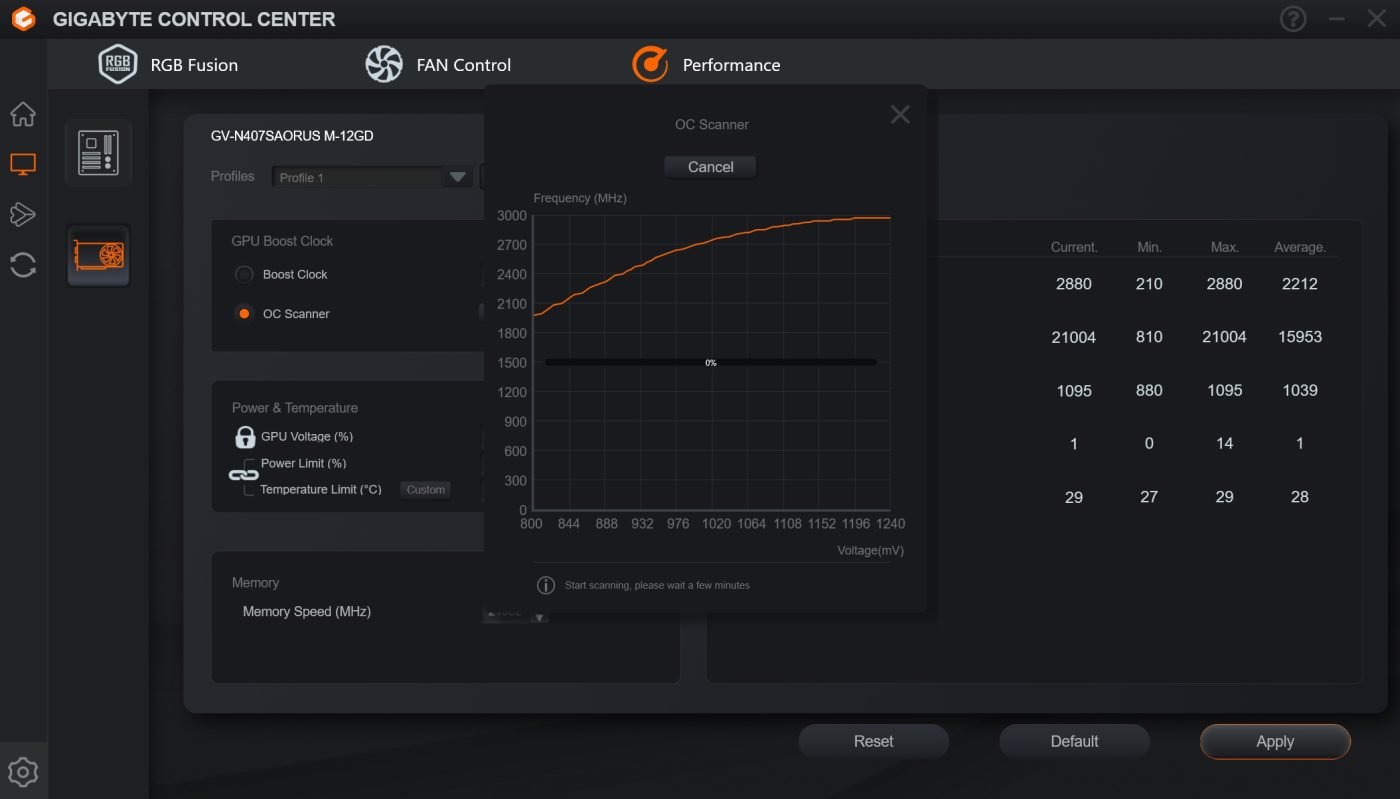This screenshot has width=1400, height=799.
Task: Click the GV-N407SAORUS M-12GD card name
Action: [x=292, y=136]
